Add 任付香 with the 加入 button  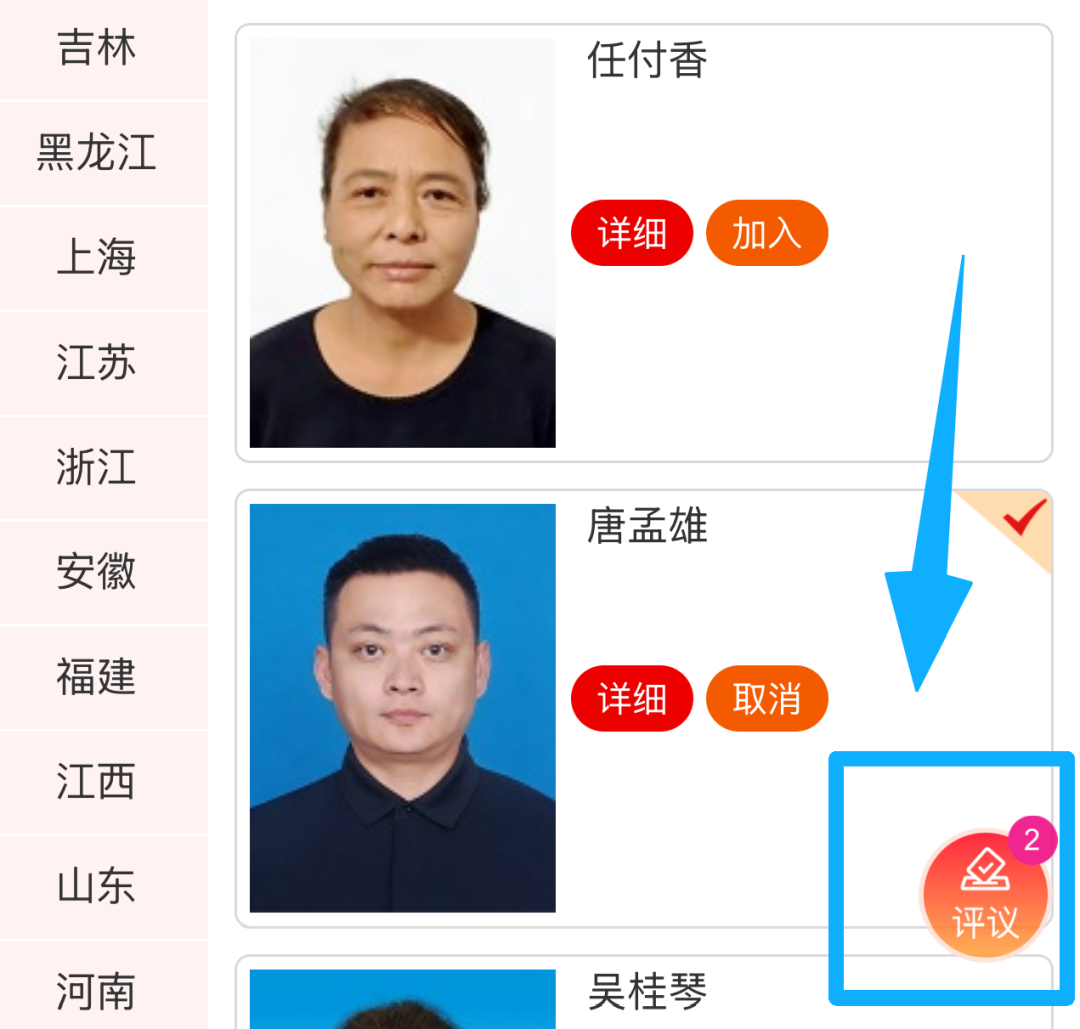[x=767, y=233]
